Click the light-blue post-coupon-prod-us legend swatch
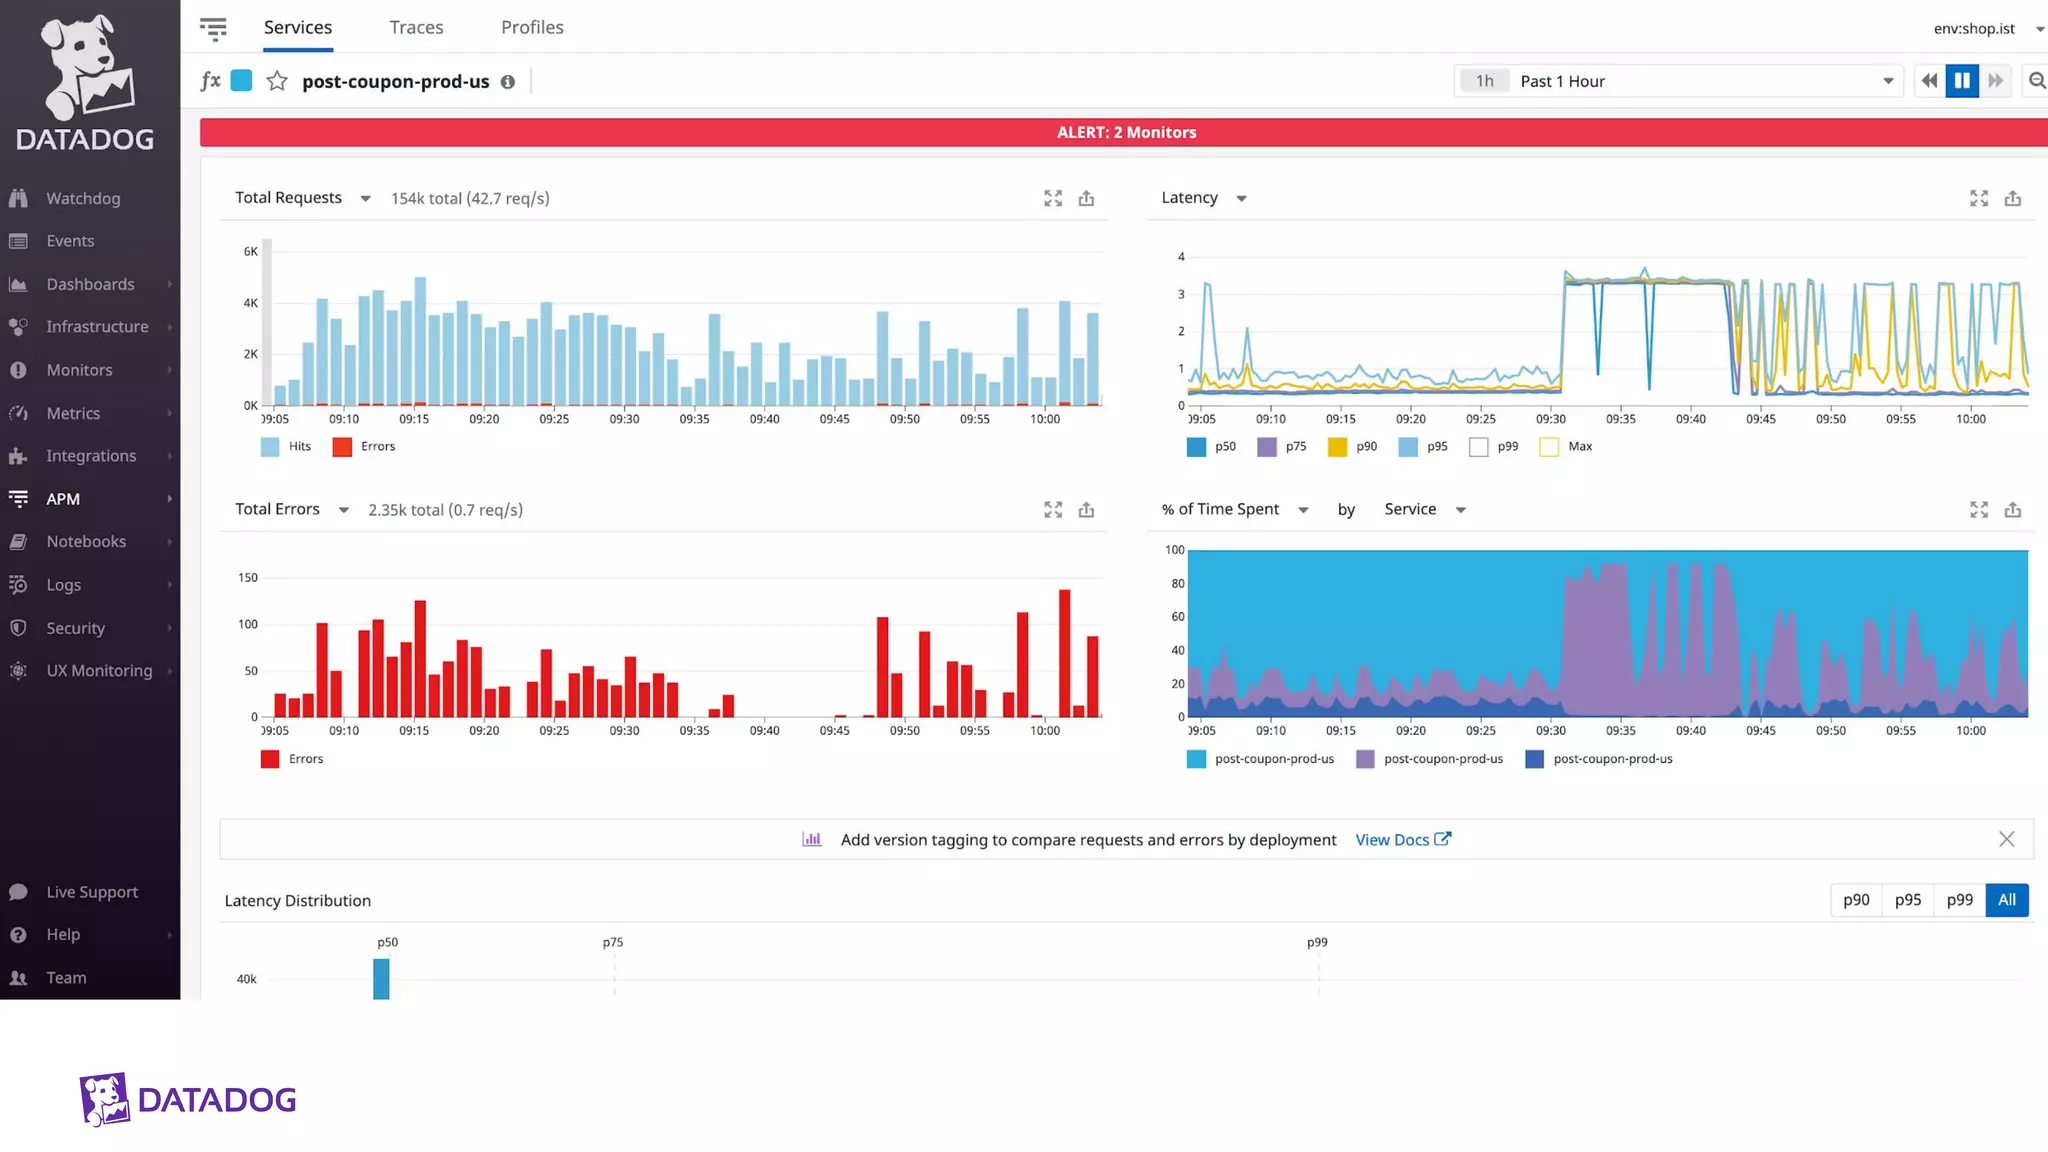 tap(1196, 759)
